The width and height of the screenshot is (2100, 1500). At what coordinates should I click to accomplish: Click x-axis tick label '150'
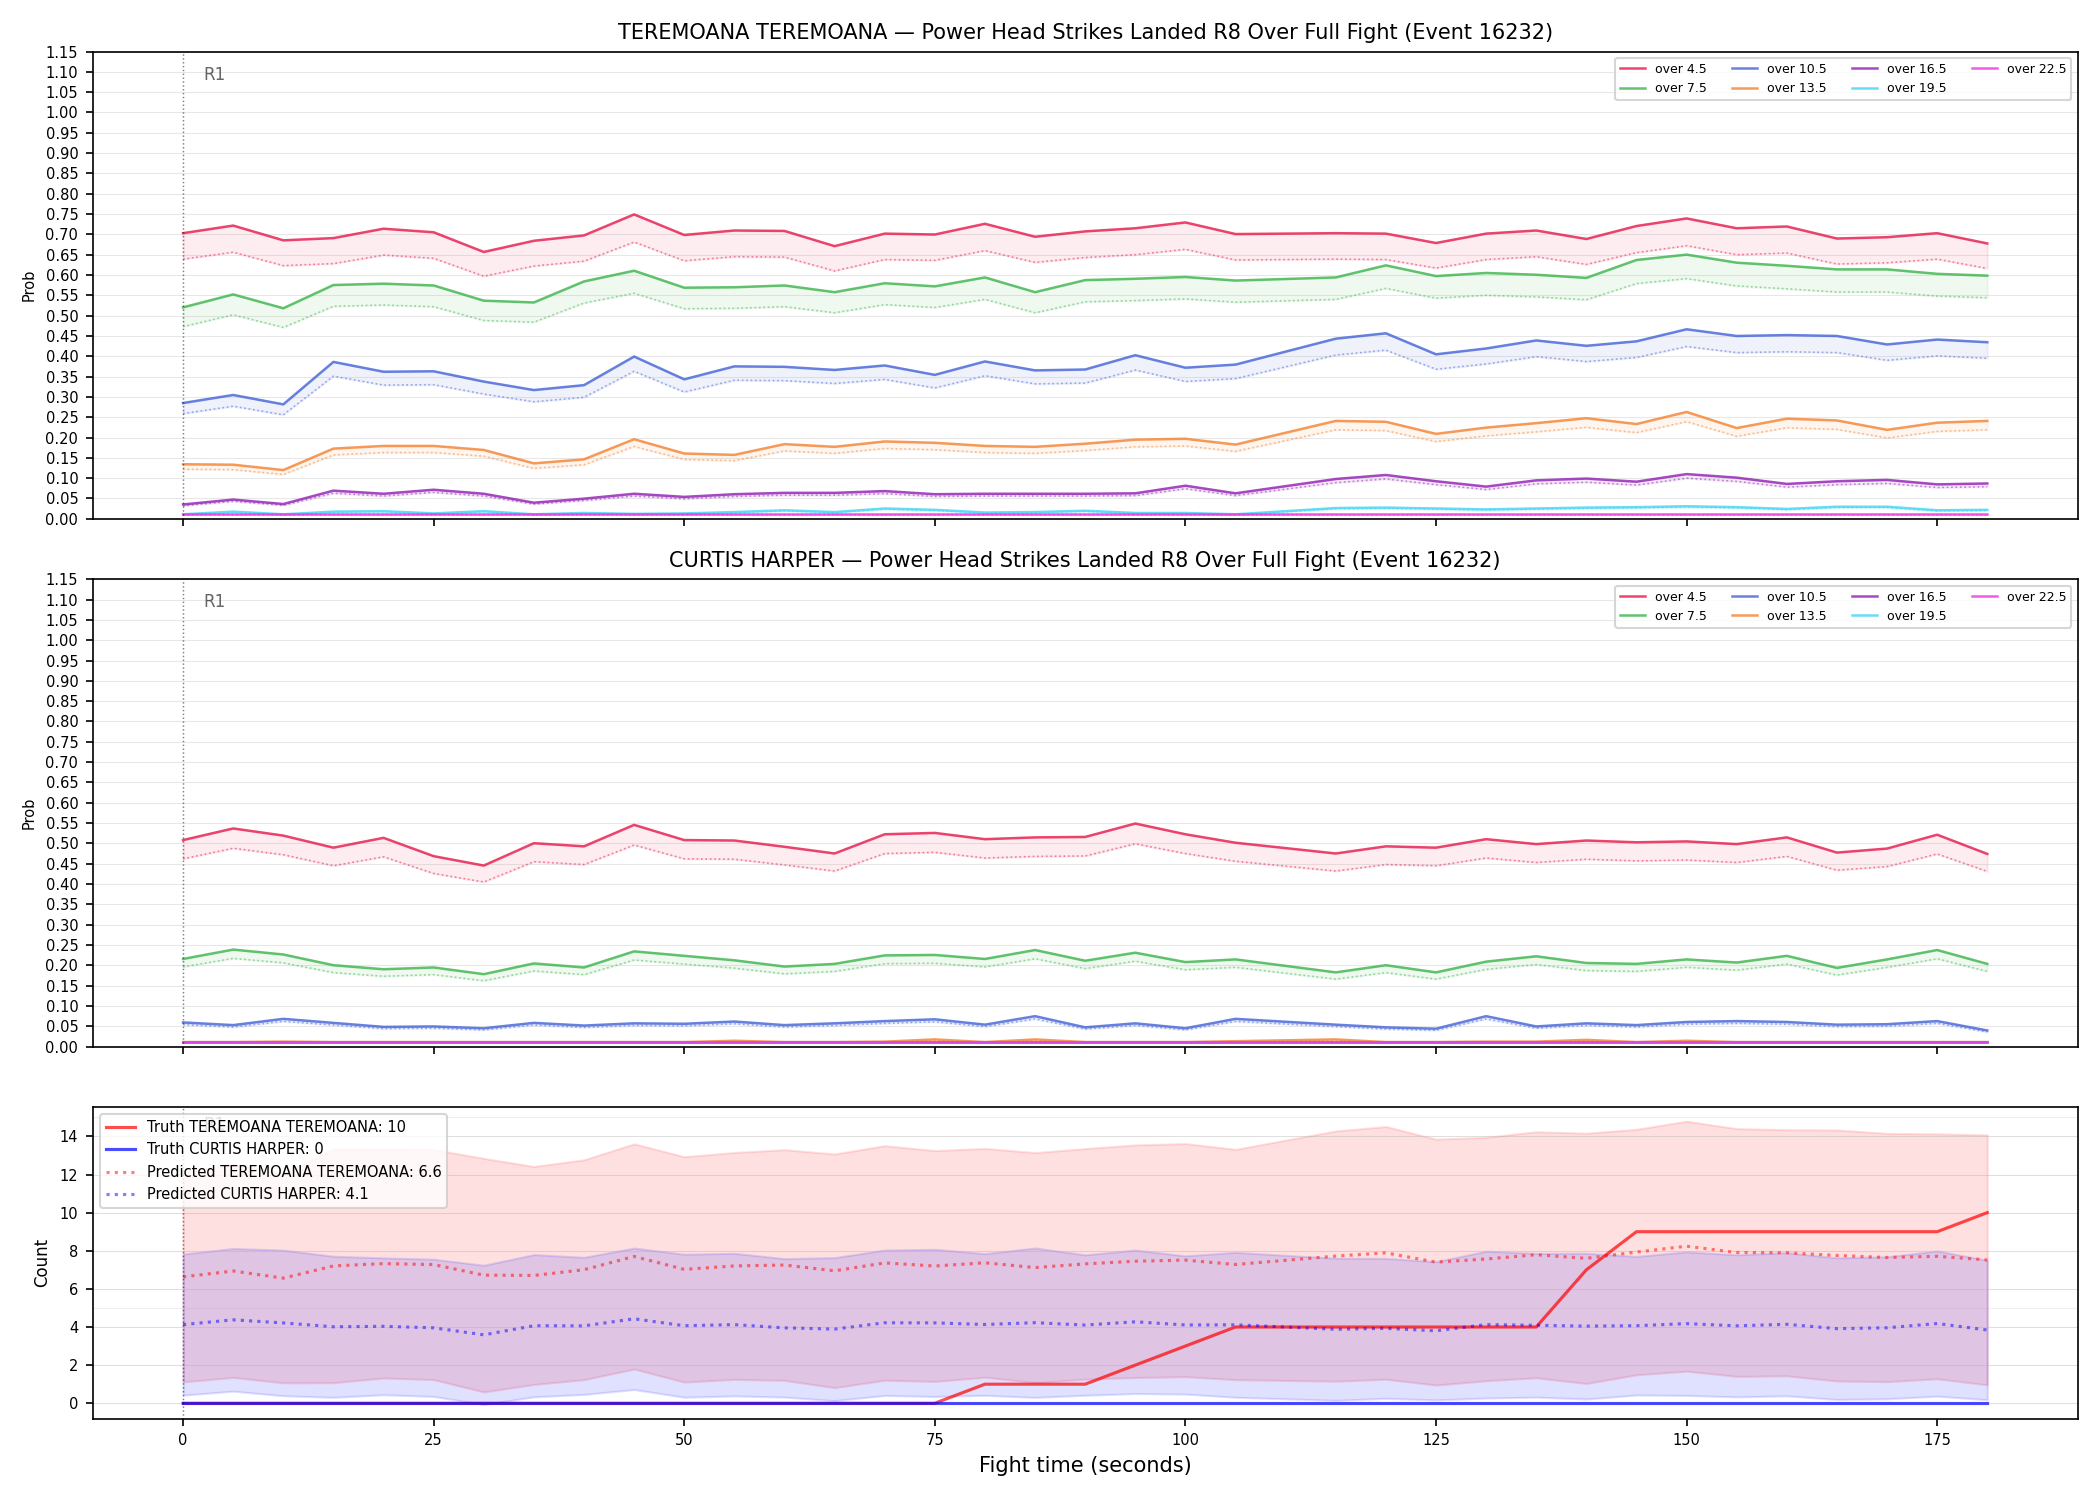[x=1686, y=1440]
